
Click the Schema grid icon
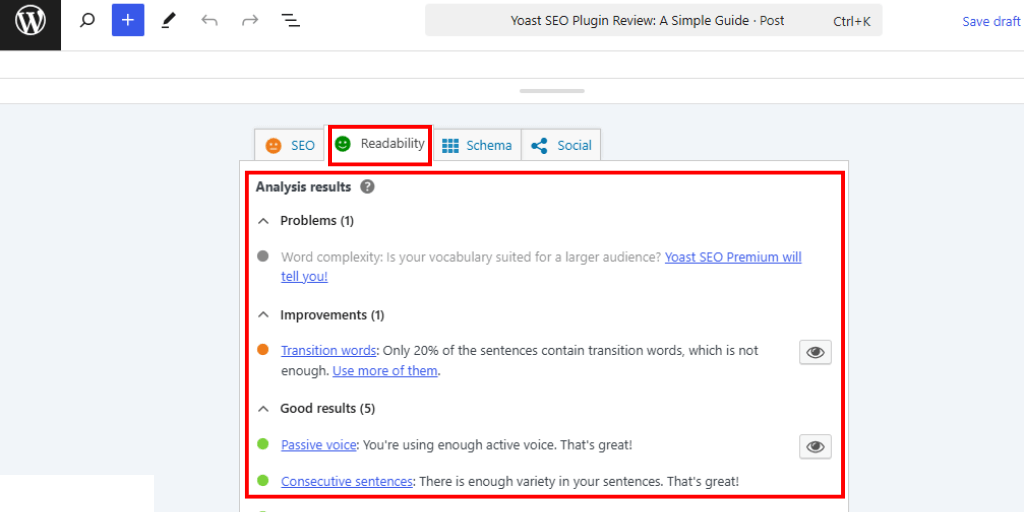(450, 146)
